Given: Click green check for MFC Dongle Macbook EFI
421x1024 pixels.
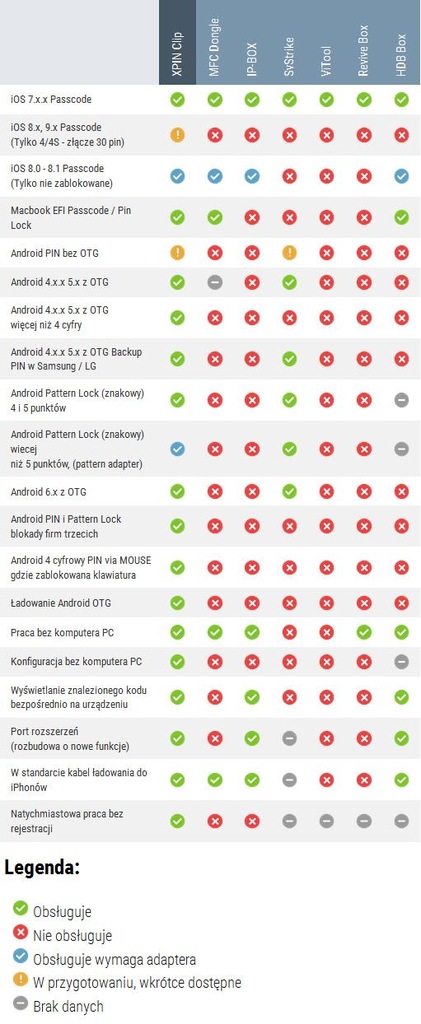Looking at the screenshot, I should pyautogui.click(x=215, y=217).
